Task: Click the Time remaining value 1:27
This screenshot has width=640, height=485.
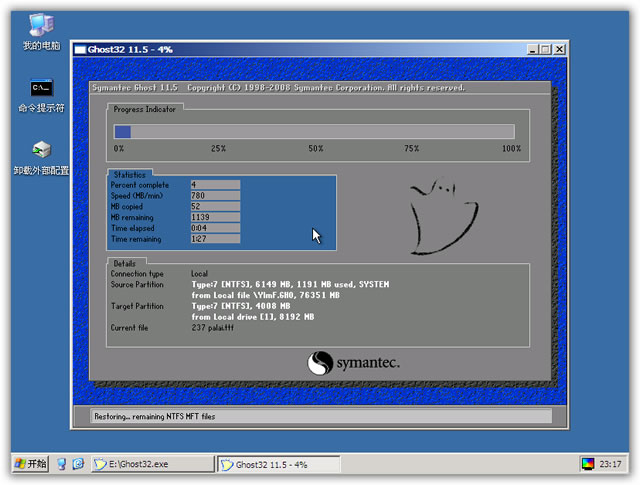Action: click(215, 239)
